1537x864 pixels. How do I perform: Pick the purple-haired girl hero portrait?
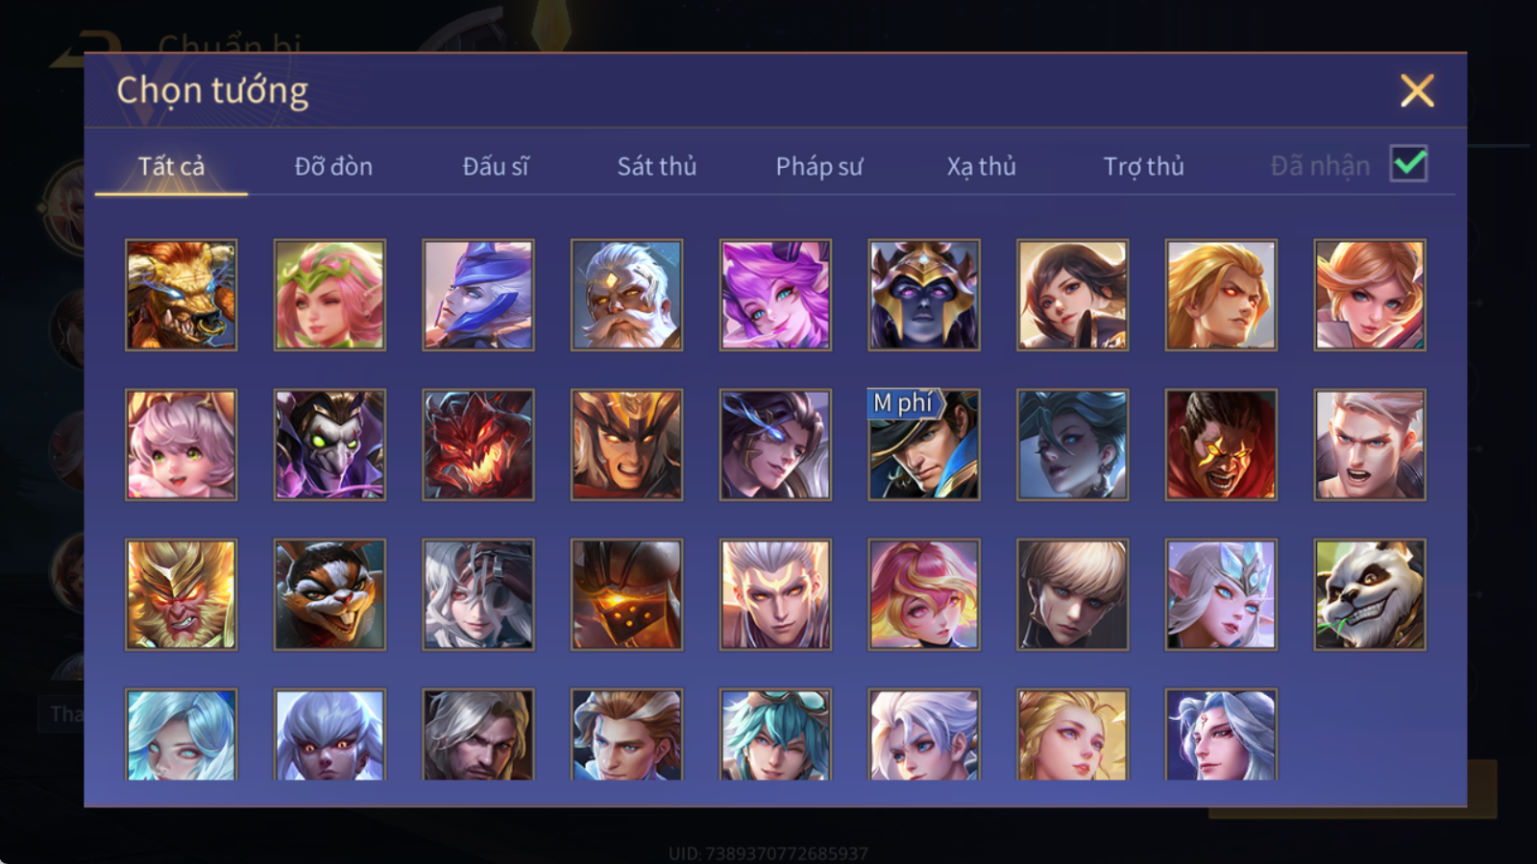click(775, 295)
